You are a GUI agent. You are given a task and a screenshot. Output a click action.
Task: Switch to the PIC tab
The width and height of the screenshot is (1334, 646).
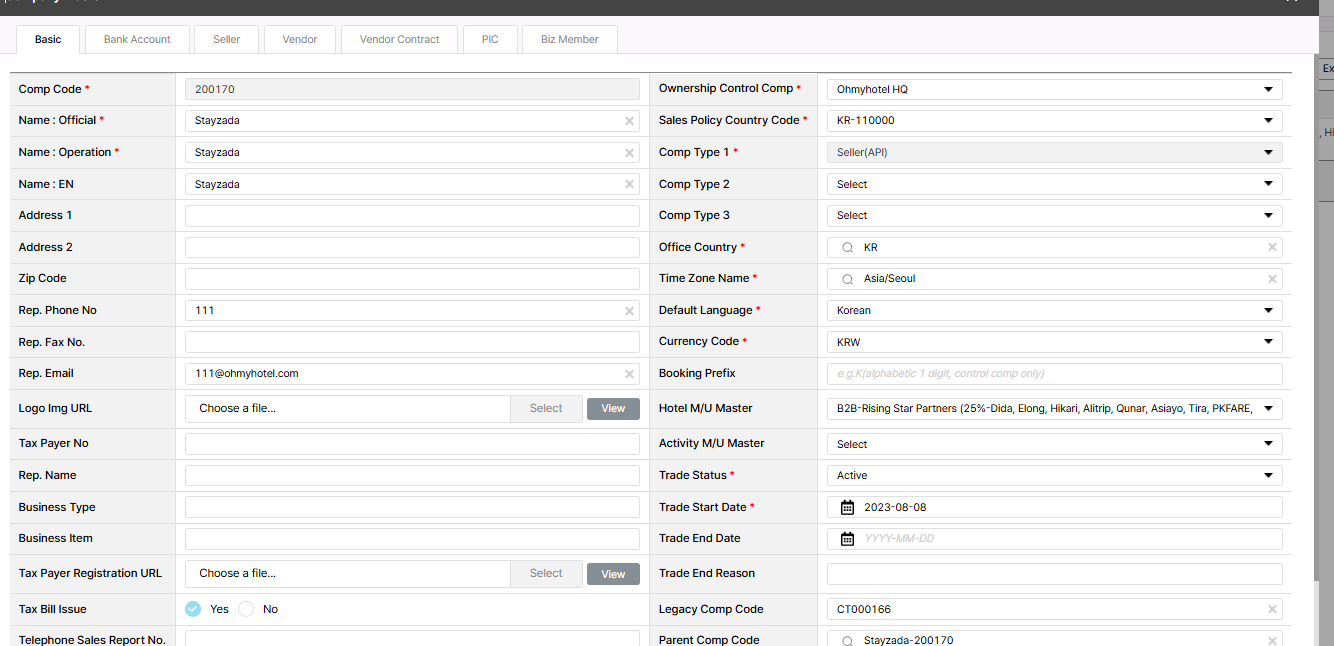click(490, 39)
